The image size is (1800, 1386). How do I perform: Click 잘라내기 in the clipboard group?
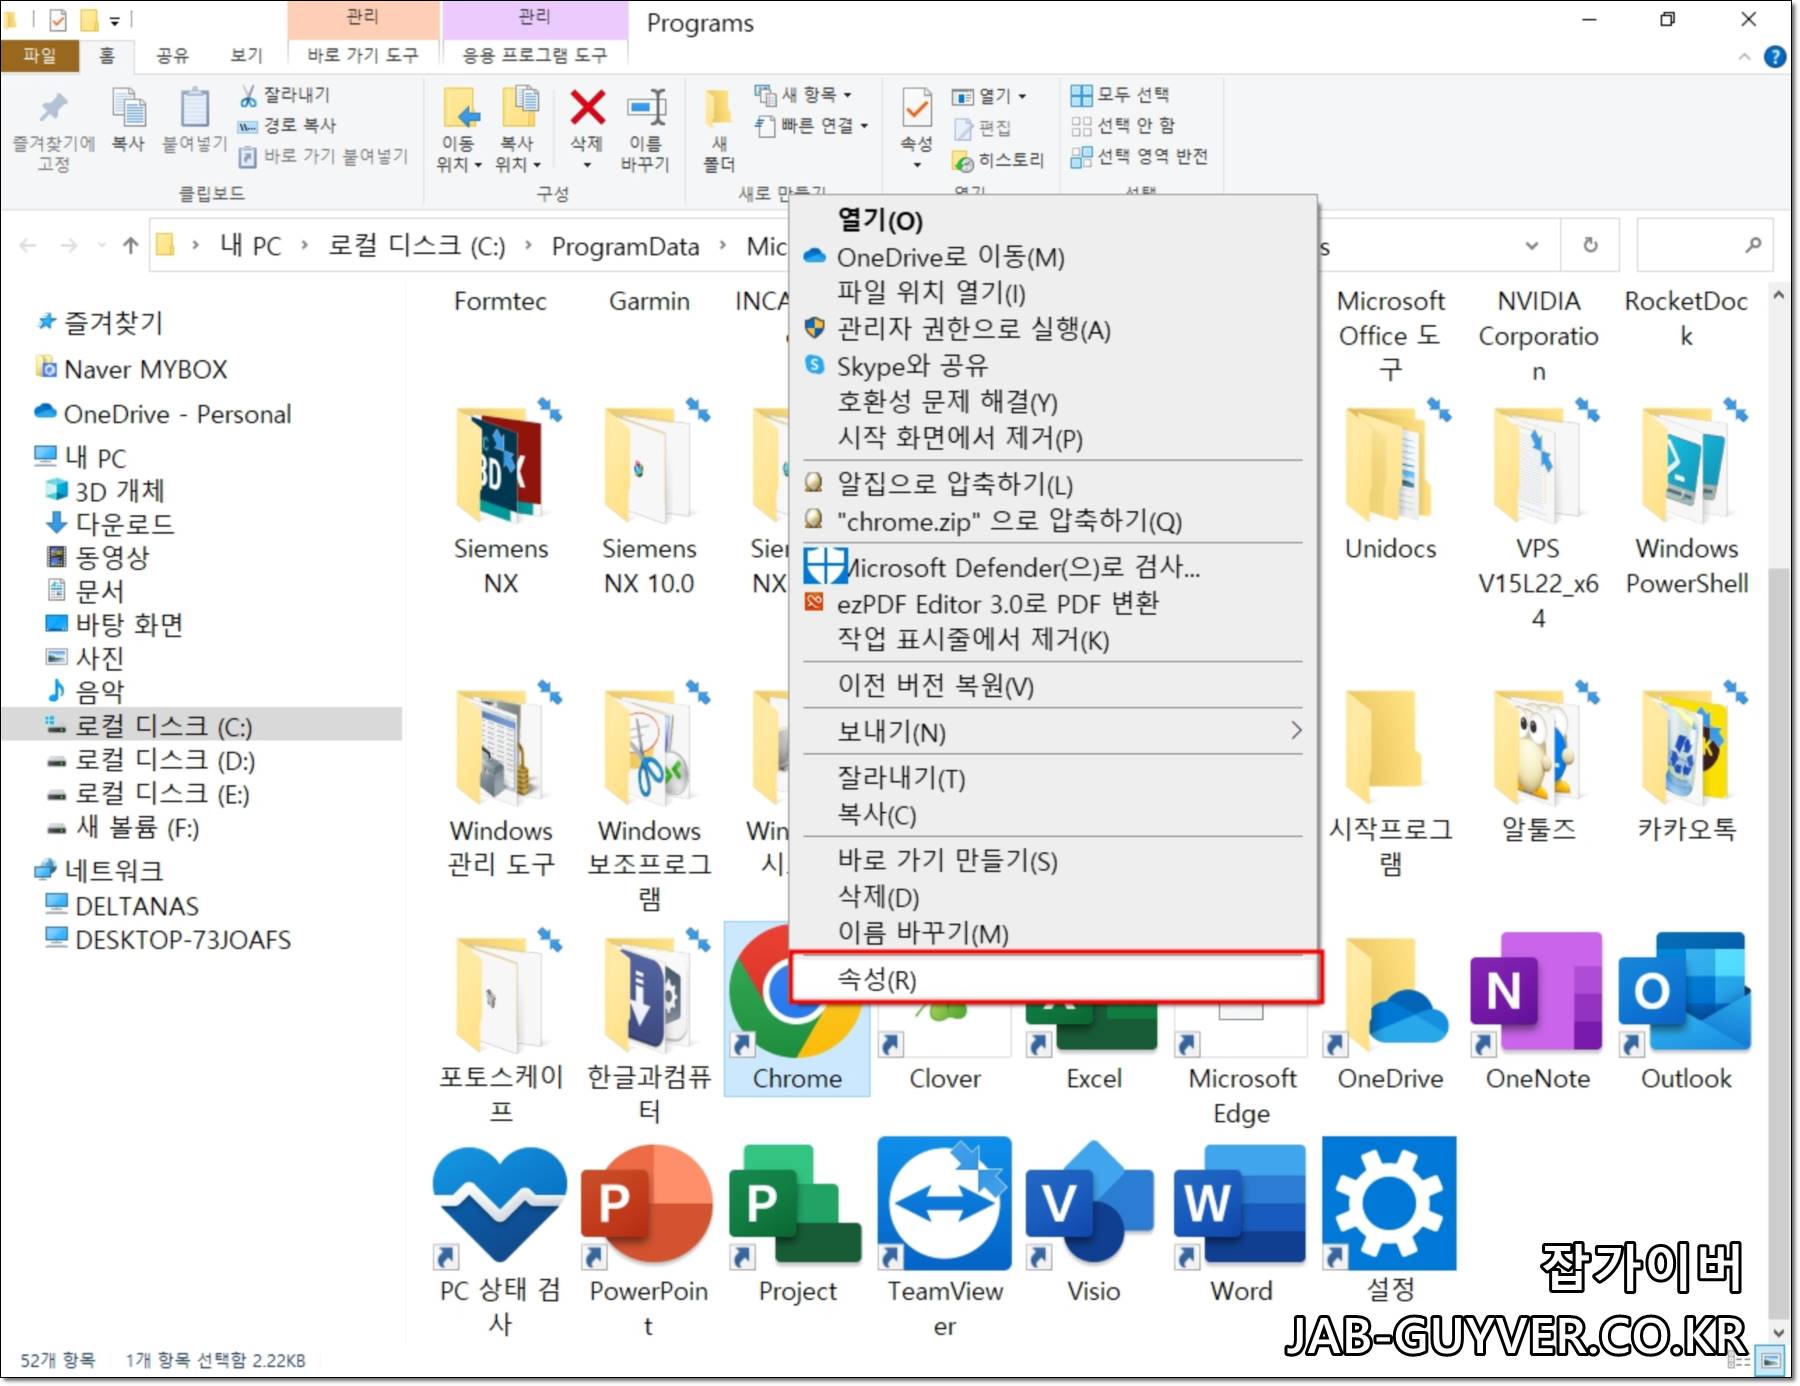[x=284, y=95]
